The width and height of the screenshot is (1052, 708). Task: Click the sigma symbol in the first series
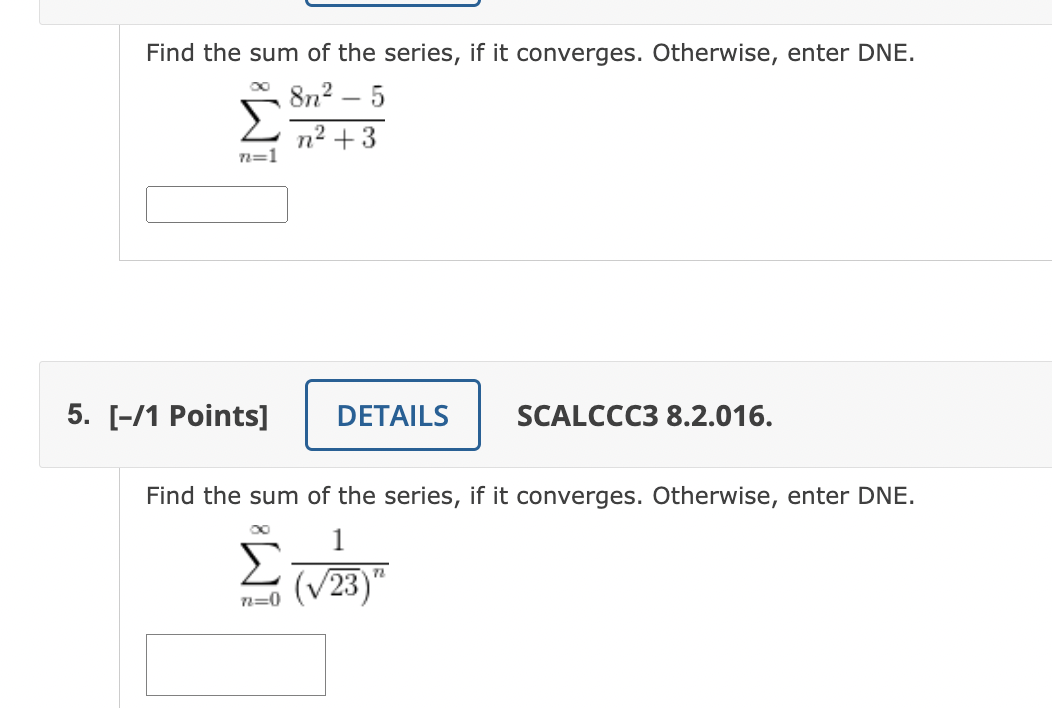[x=258, y=120]
